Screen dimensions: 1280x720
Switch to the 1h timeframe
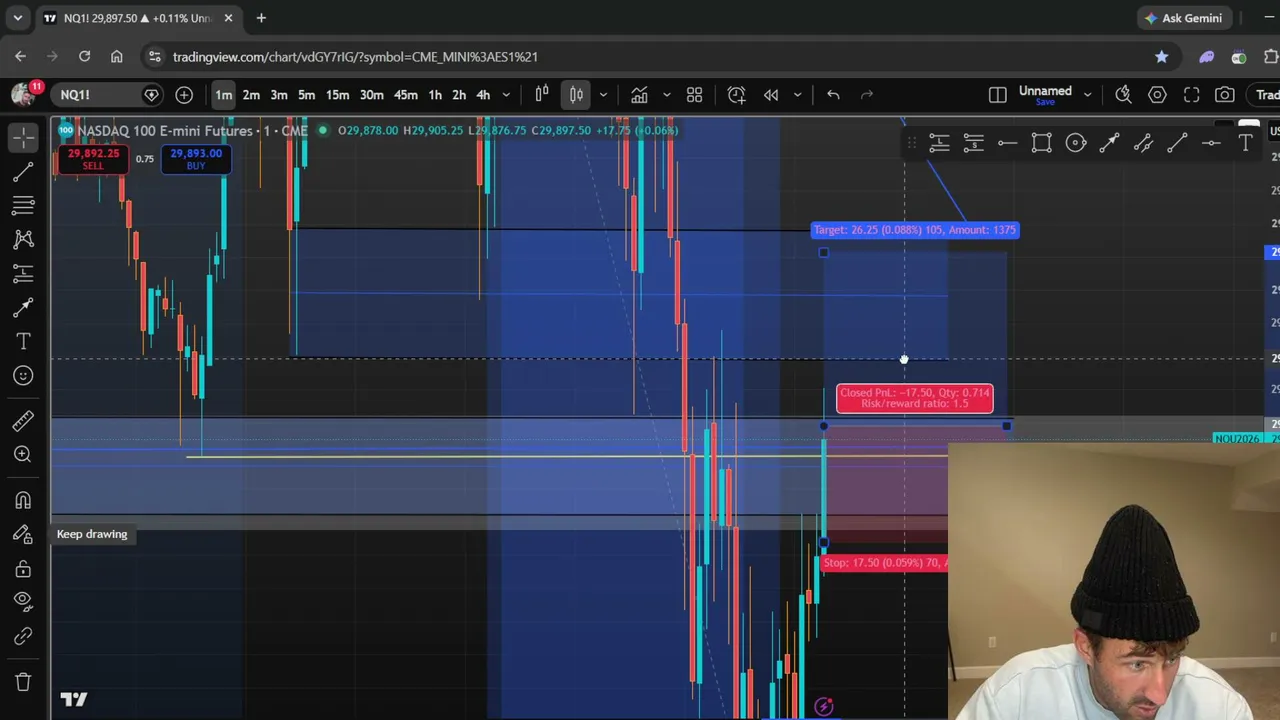point(435,95)
